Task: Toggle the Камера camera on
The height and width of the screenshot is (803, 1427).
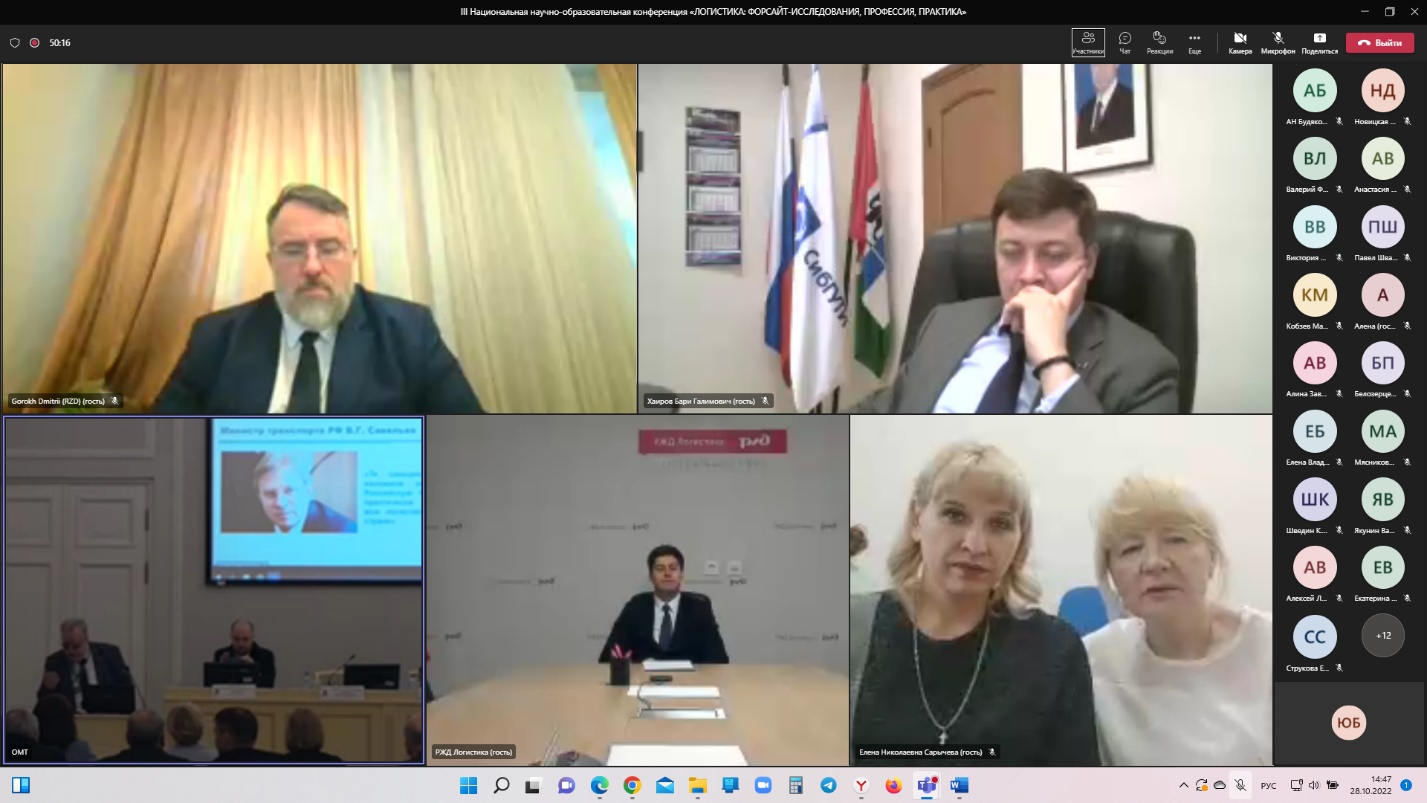Action: (x=1240, y=42)
